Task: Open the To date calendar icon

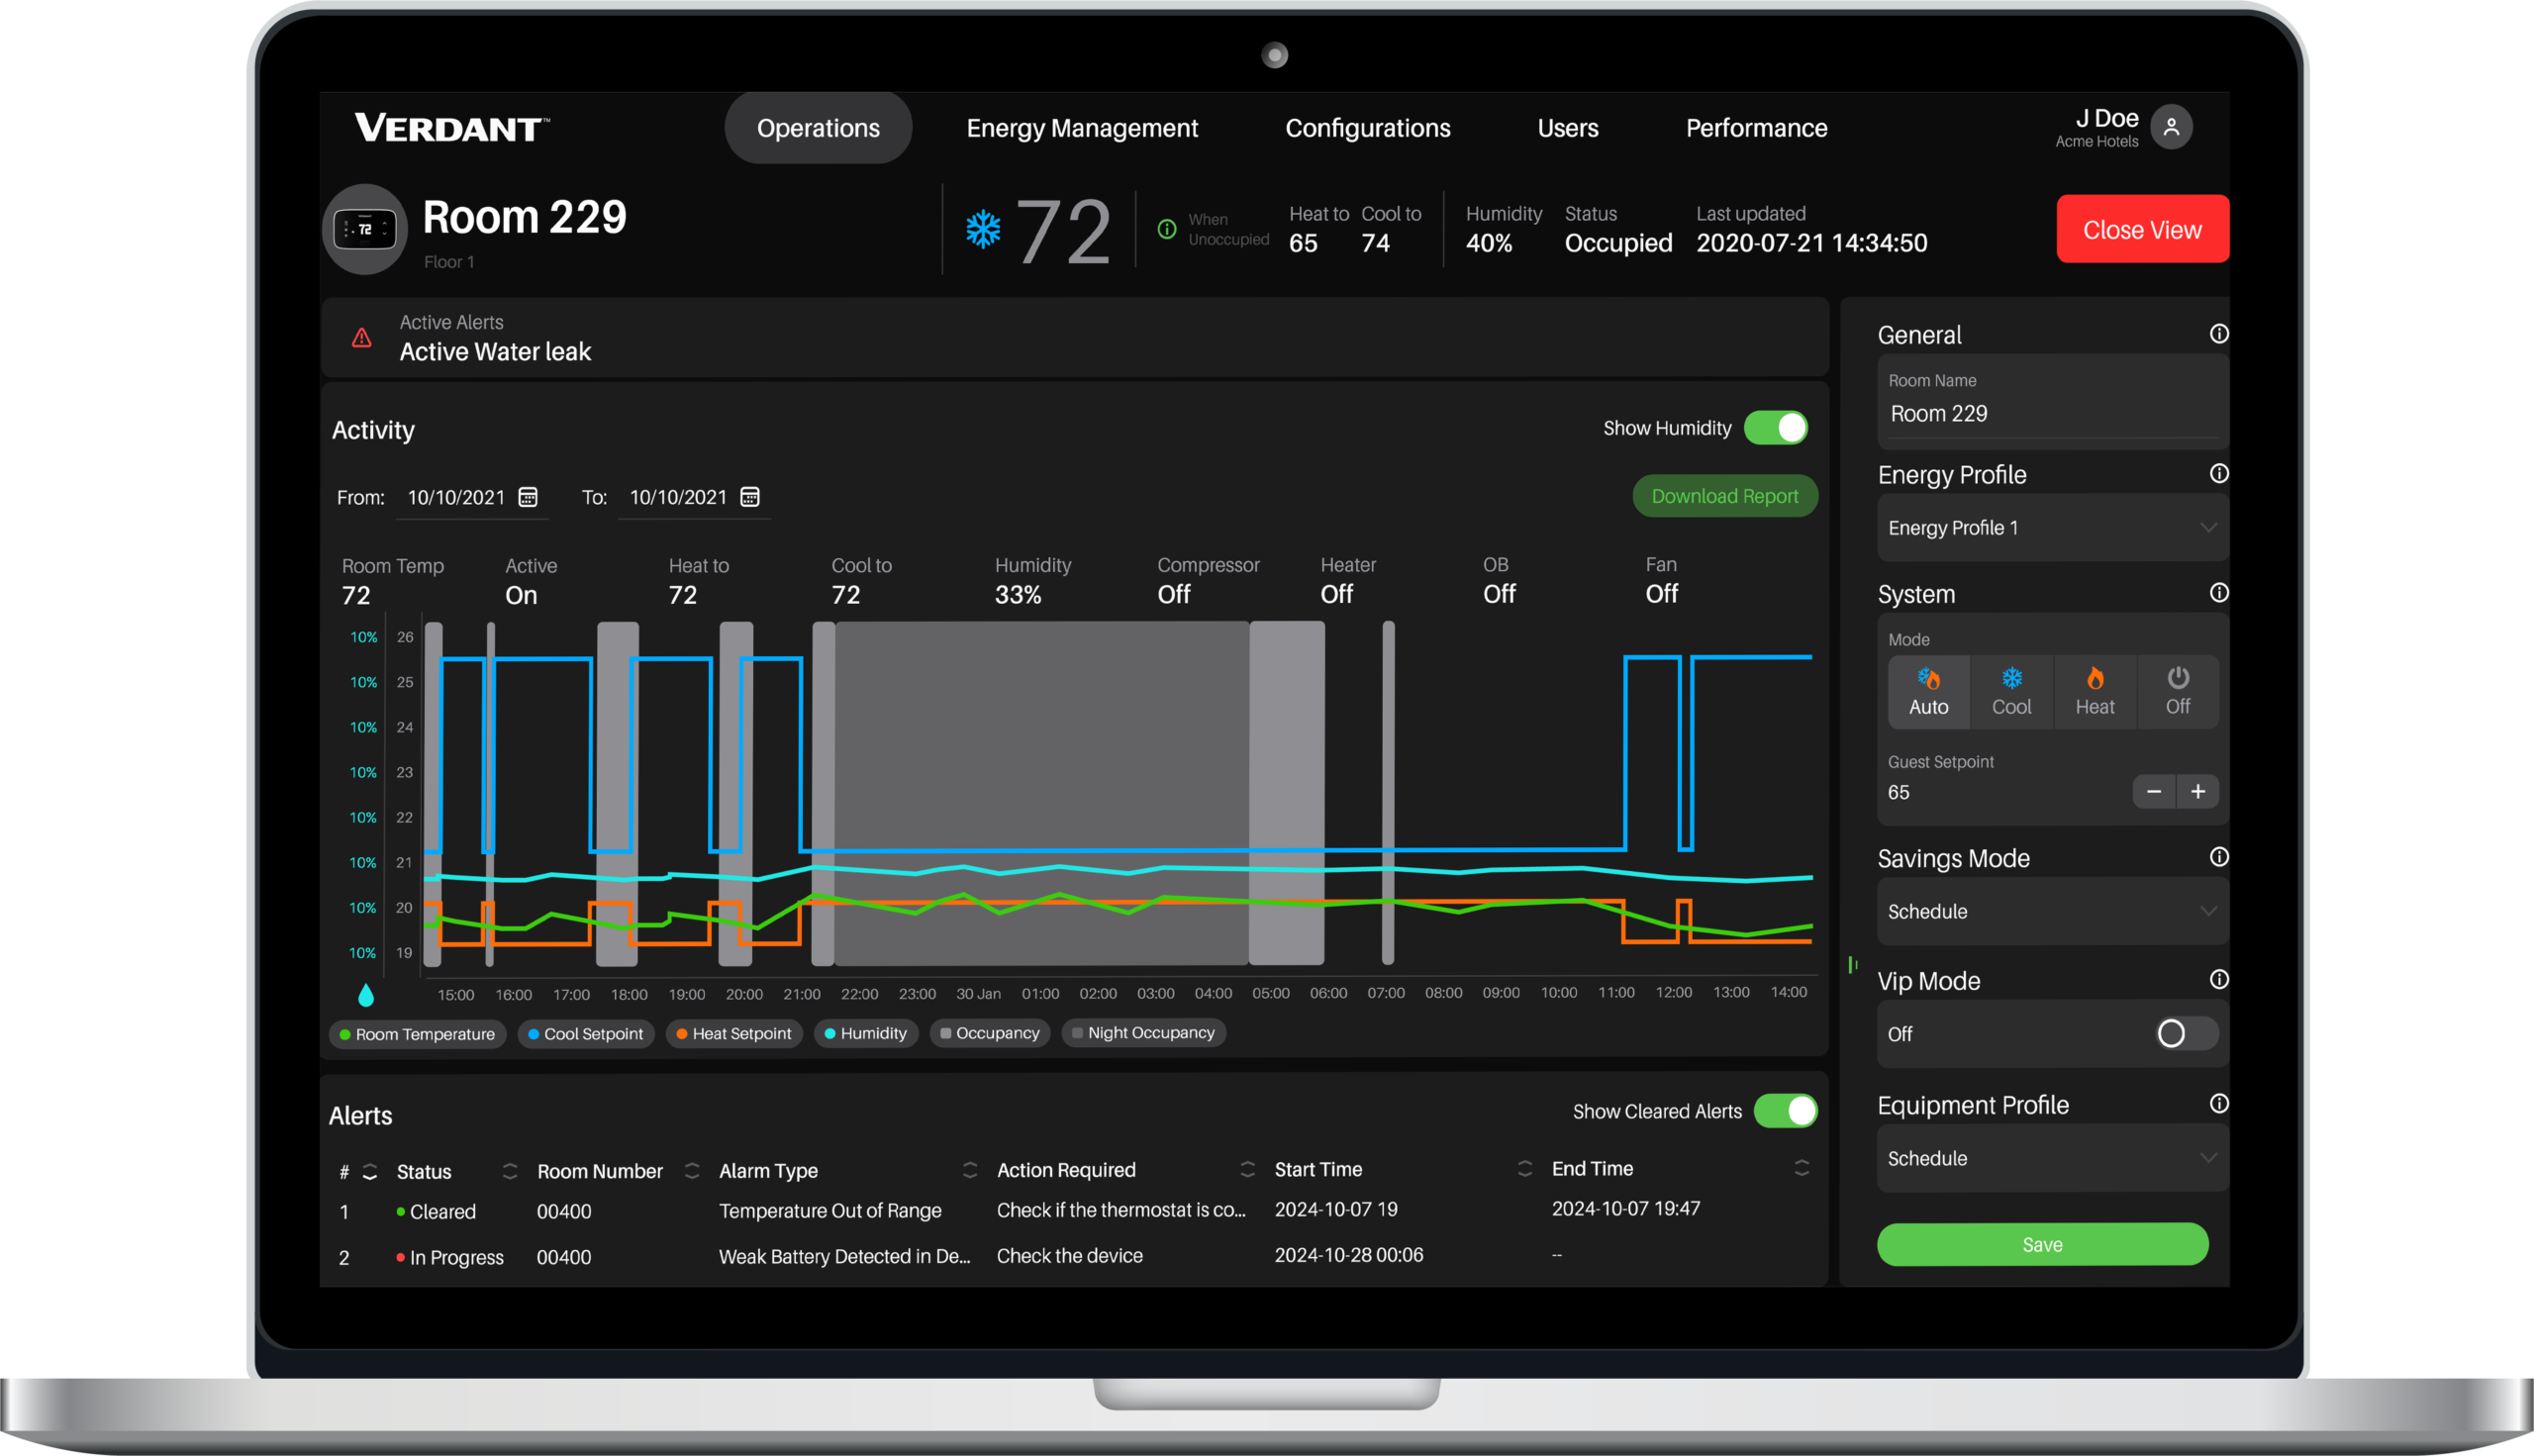Action: click(x=750, y=497)
